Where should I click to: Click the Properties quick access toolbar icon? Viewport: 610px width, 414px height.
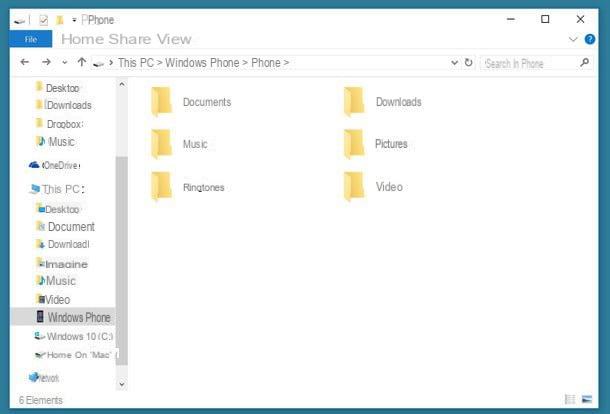coord(44,20)
